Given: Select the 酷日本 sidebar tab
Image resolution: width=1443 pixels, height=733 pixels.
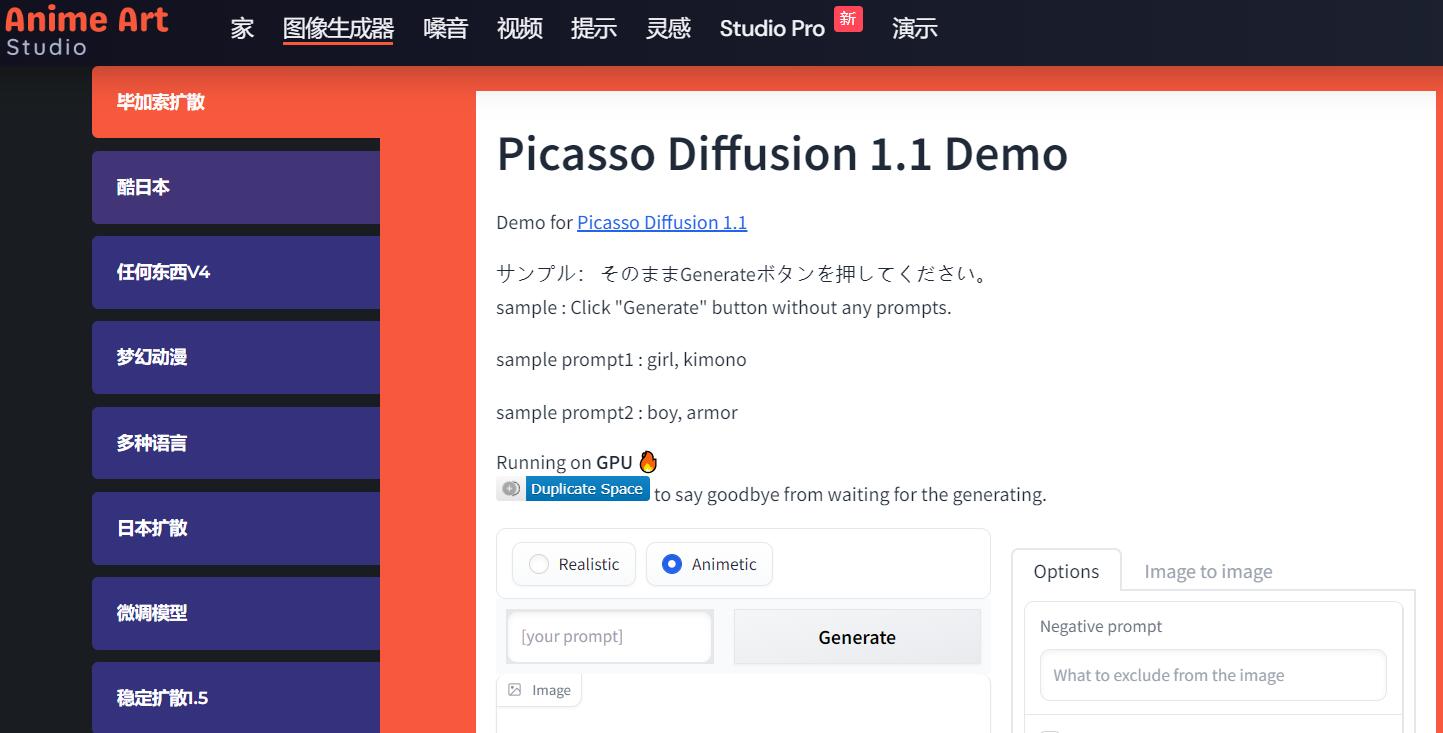Looking at the screenshot, I should [x=236, y=187].
